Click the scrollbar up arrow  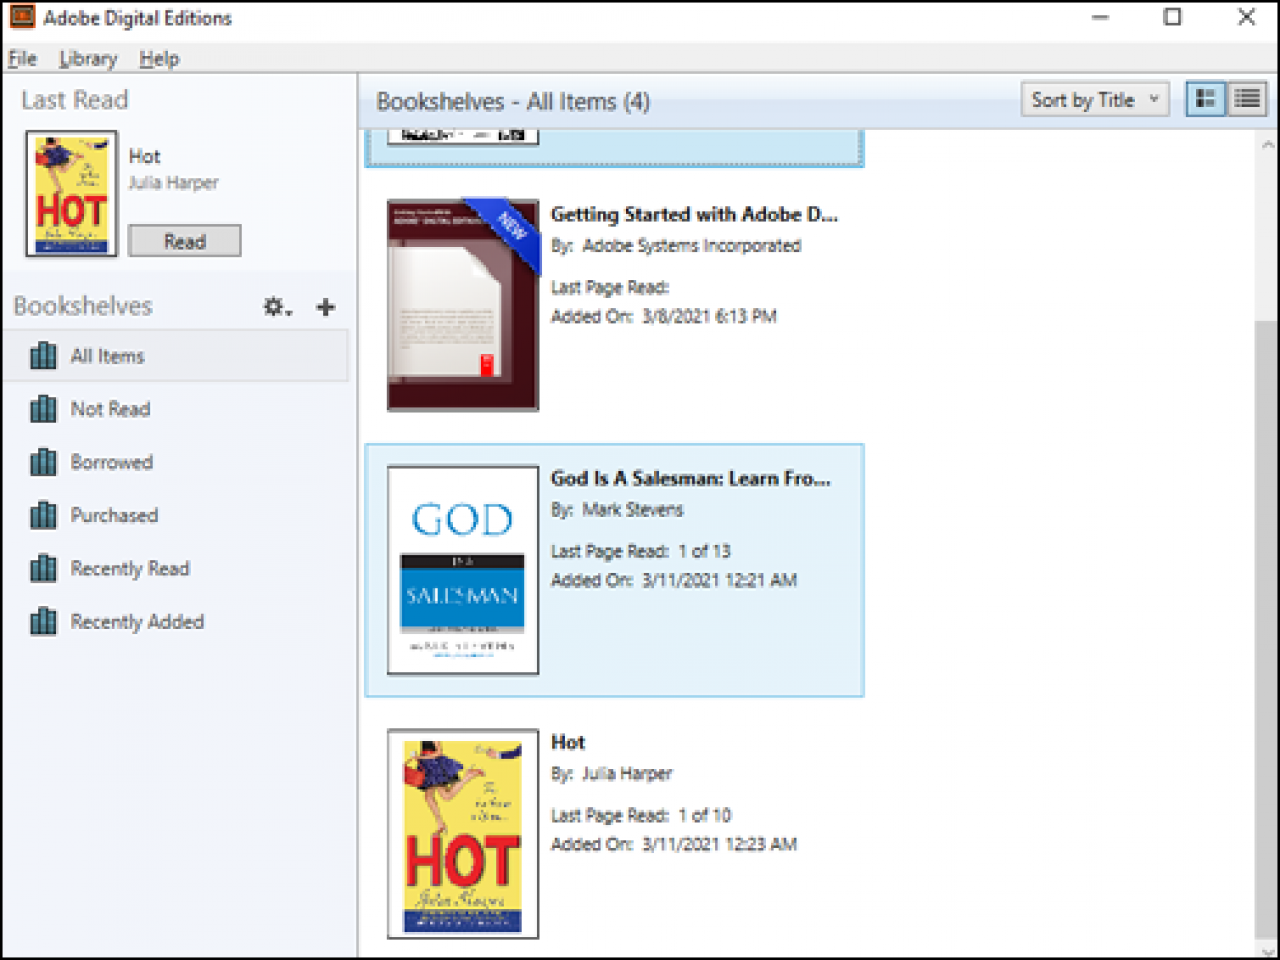[x=1267, y=144]
